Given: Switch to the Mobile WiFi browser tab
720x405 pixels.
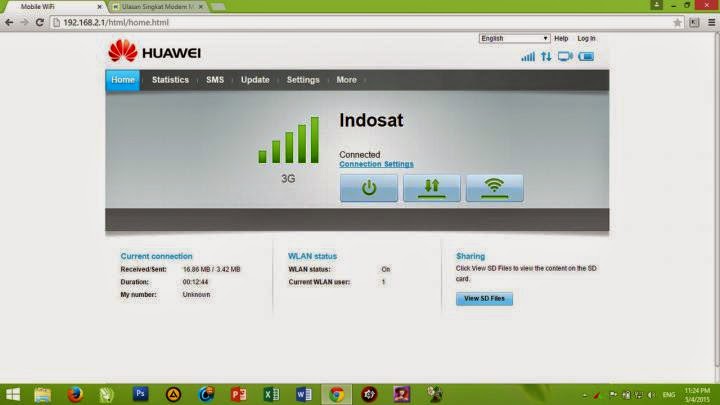Looking at the screenshot, I should (x=54, y=7).
